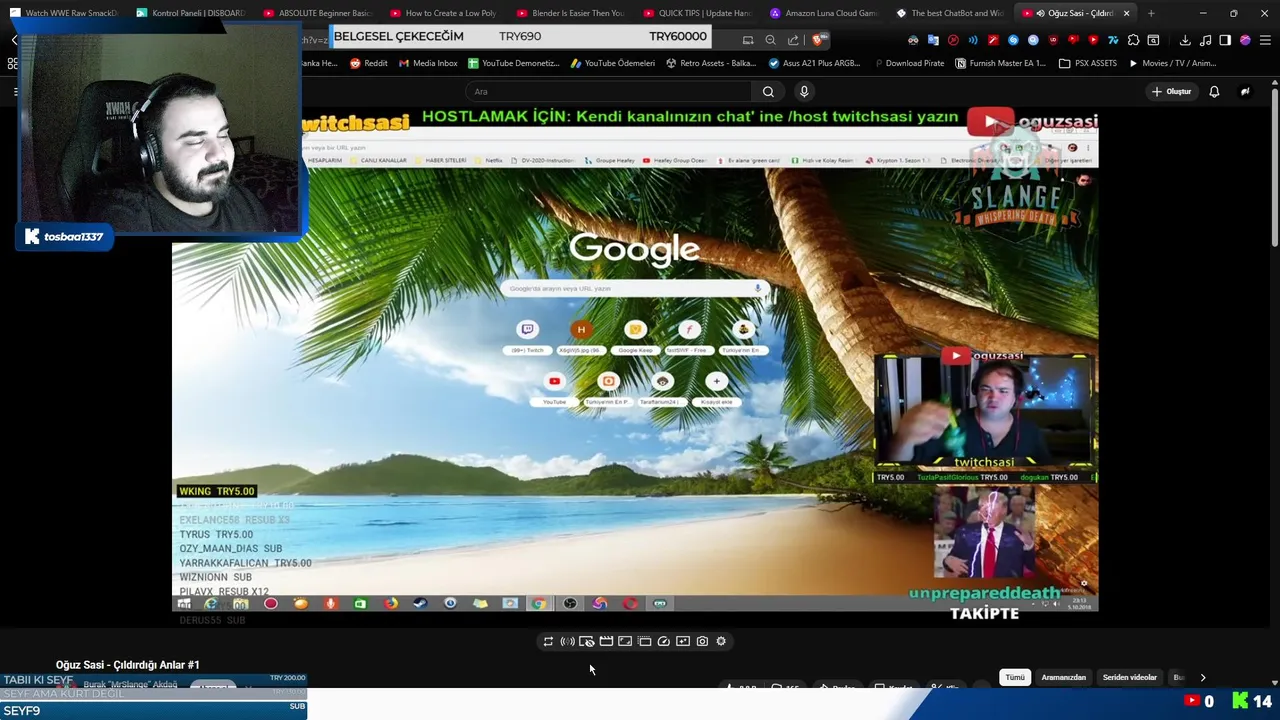This screenshot has height=720, width=1280.
Task: Open YouTube notifications bell
Action: tap(1214, 91)
